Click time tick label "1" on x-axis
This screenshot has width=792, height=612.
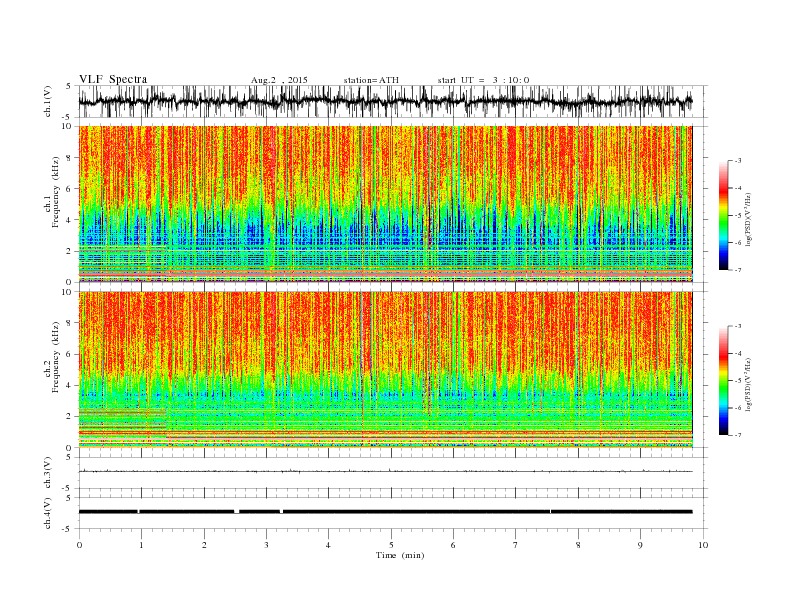point(141,545)
